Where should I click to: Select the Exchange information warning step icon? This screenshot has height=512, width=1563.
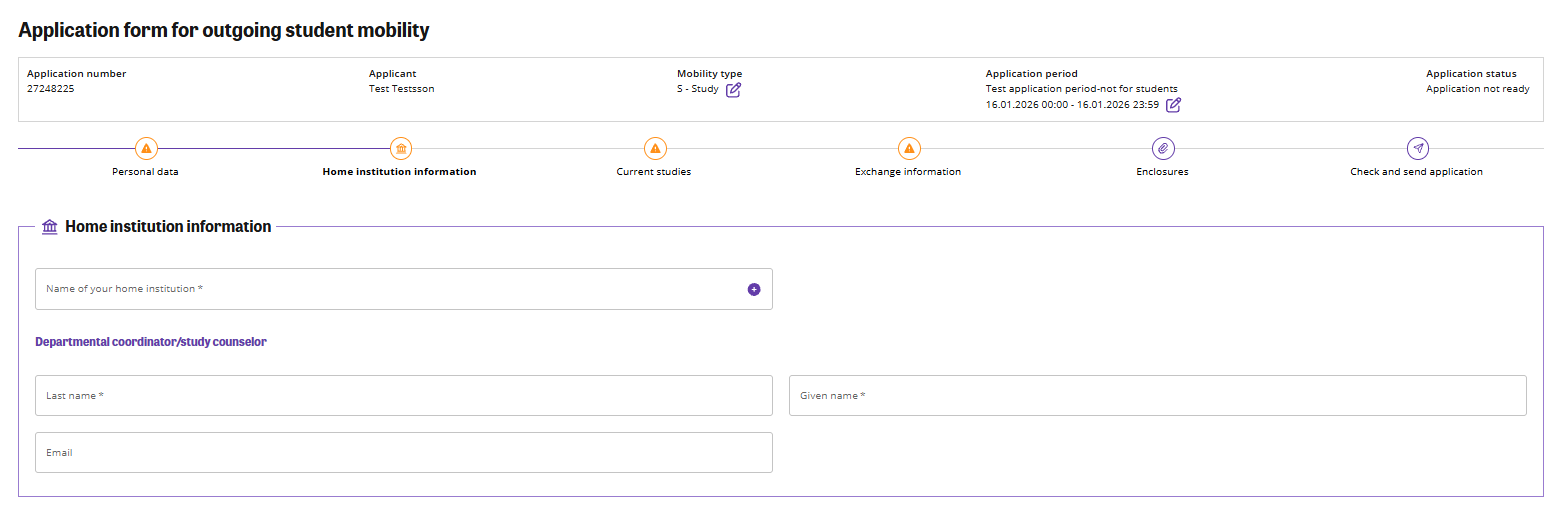coord(908,149)
